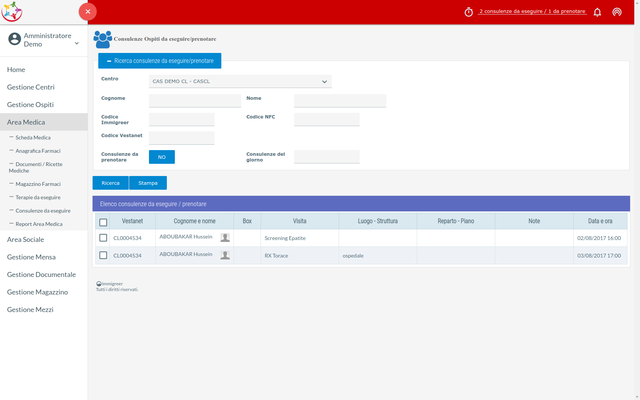Click the Reparto - Piano column header

point(456,221)
